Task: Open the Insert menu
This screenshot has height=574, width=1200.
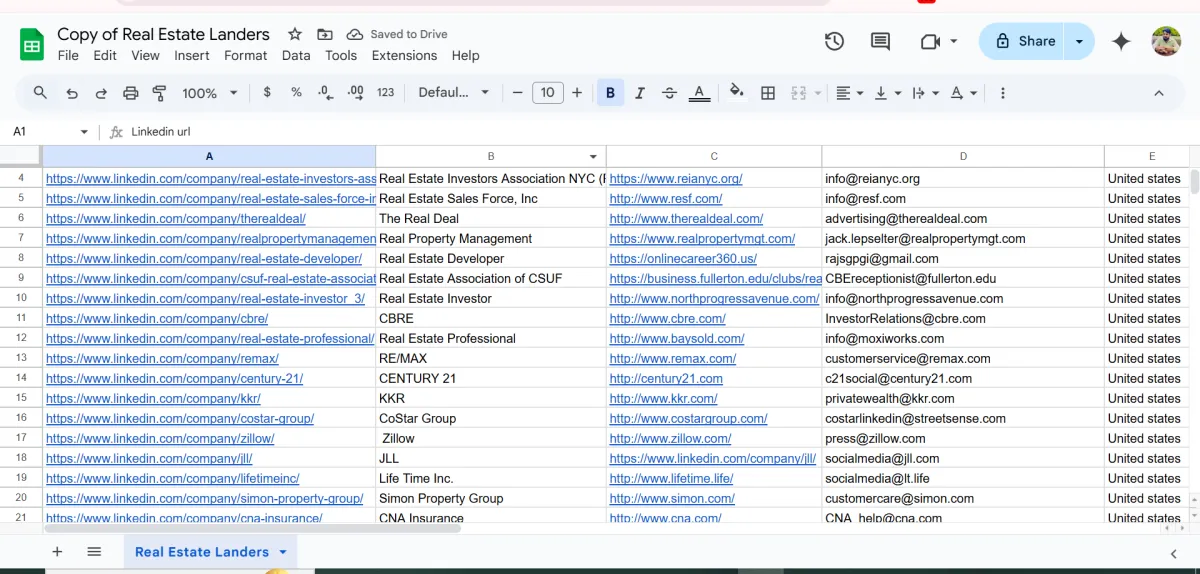Action: pyautogui.click(x=192, y=56)
